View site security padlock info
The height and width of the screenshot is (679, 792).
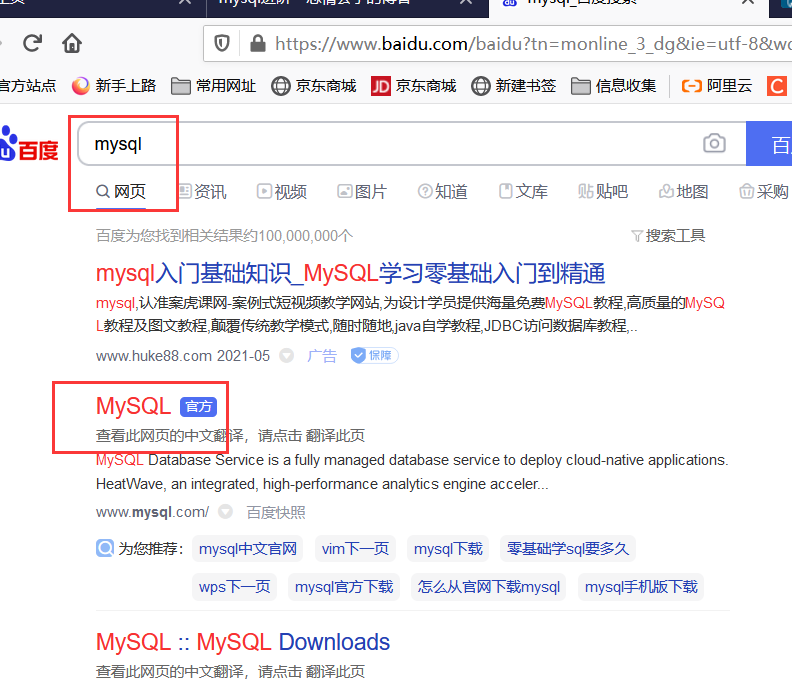pos(258,43)
